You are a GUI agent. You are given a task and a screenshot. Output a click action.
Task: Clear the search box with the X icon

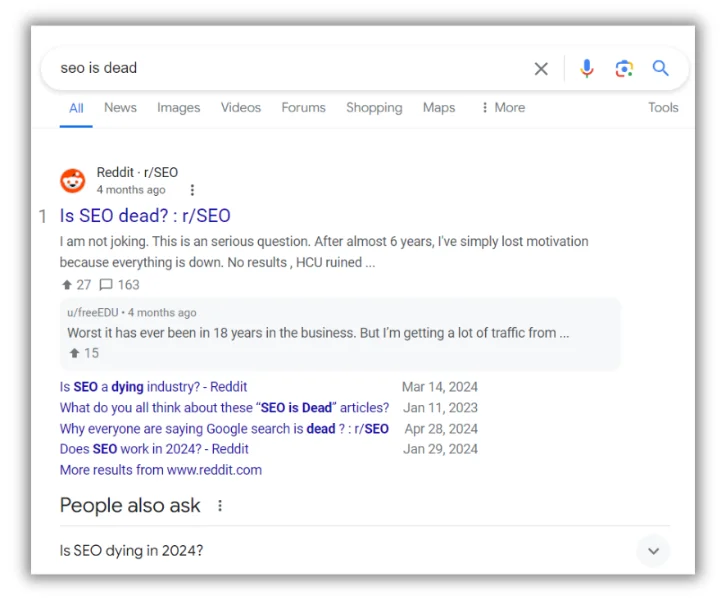541,69
